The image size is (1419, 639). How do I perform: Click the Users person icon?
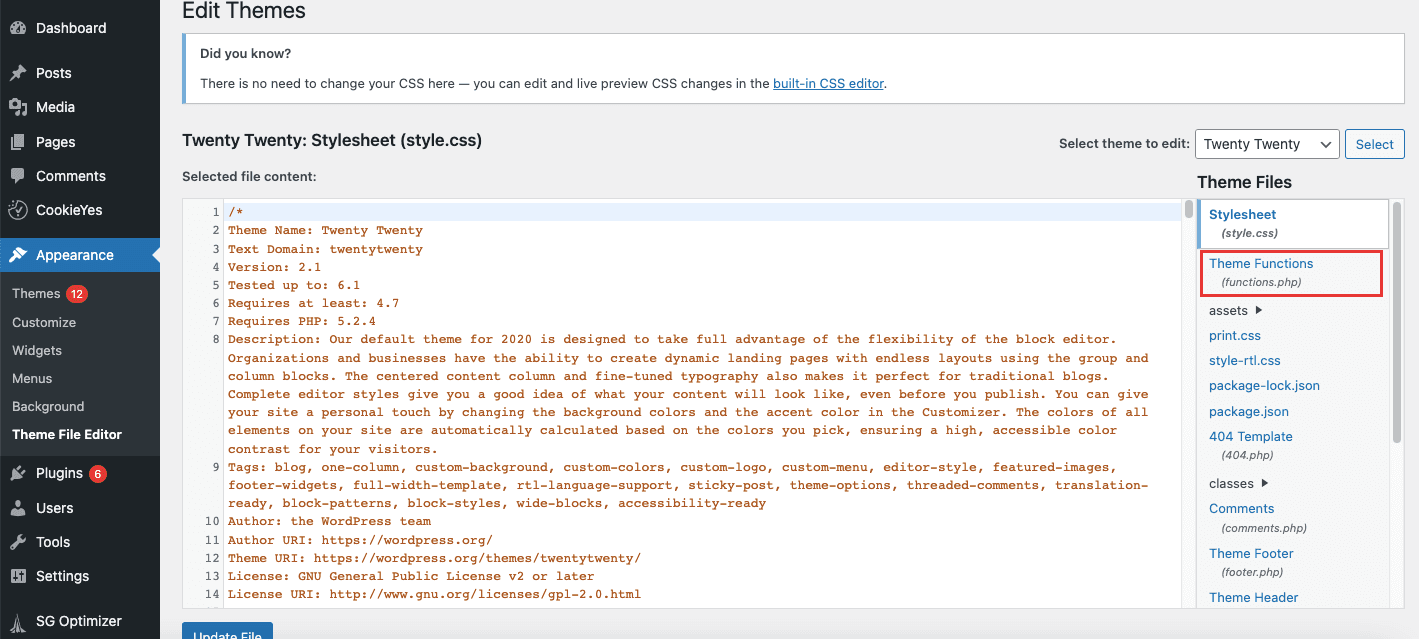pyautogui.click(x=18, y=508)
